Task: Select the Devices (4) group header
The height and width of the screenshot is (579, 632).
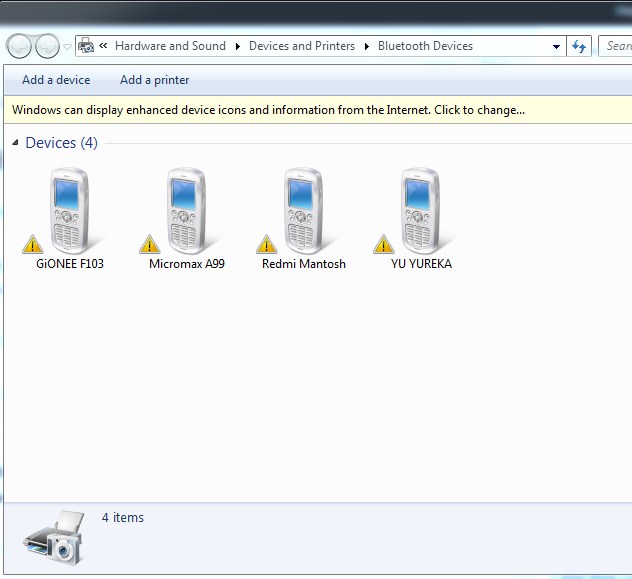Action: tap(61, 143)
